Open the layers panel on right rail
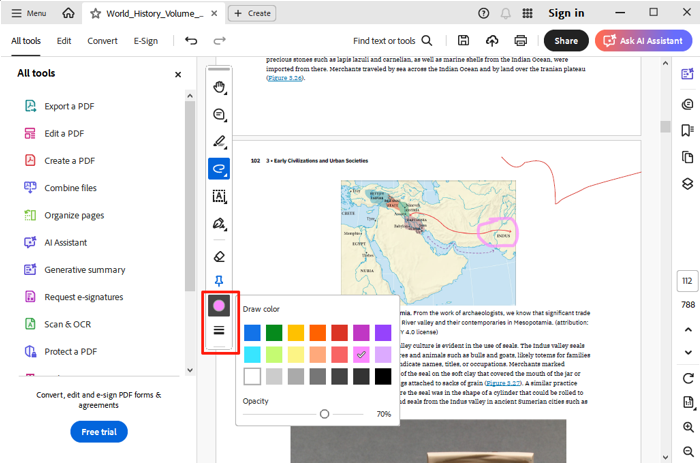Image resolution: width=700 pixels, height=463 pixels. [x=688, y=184]
